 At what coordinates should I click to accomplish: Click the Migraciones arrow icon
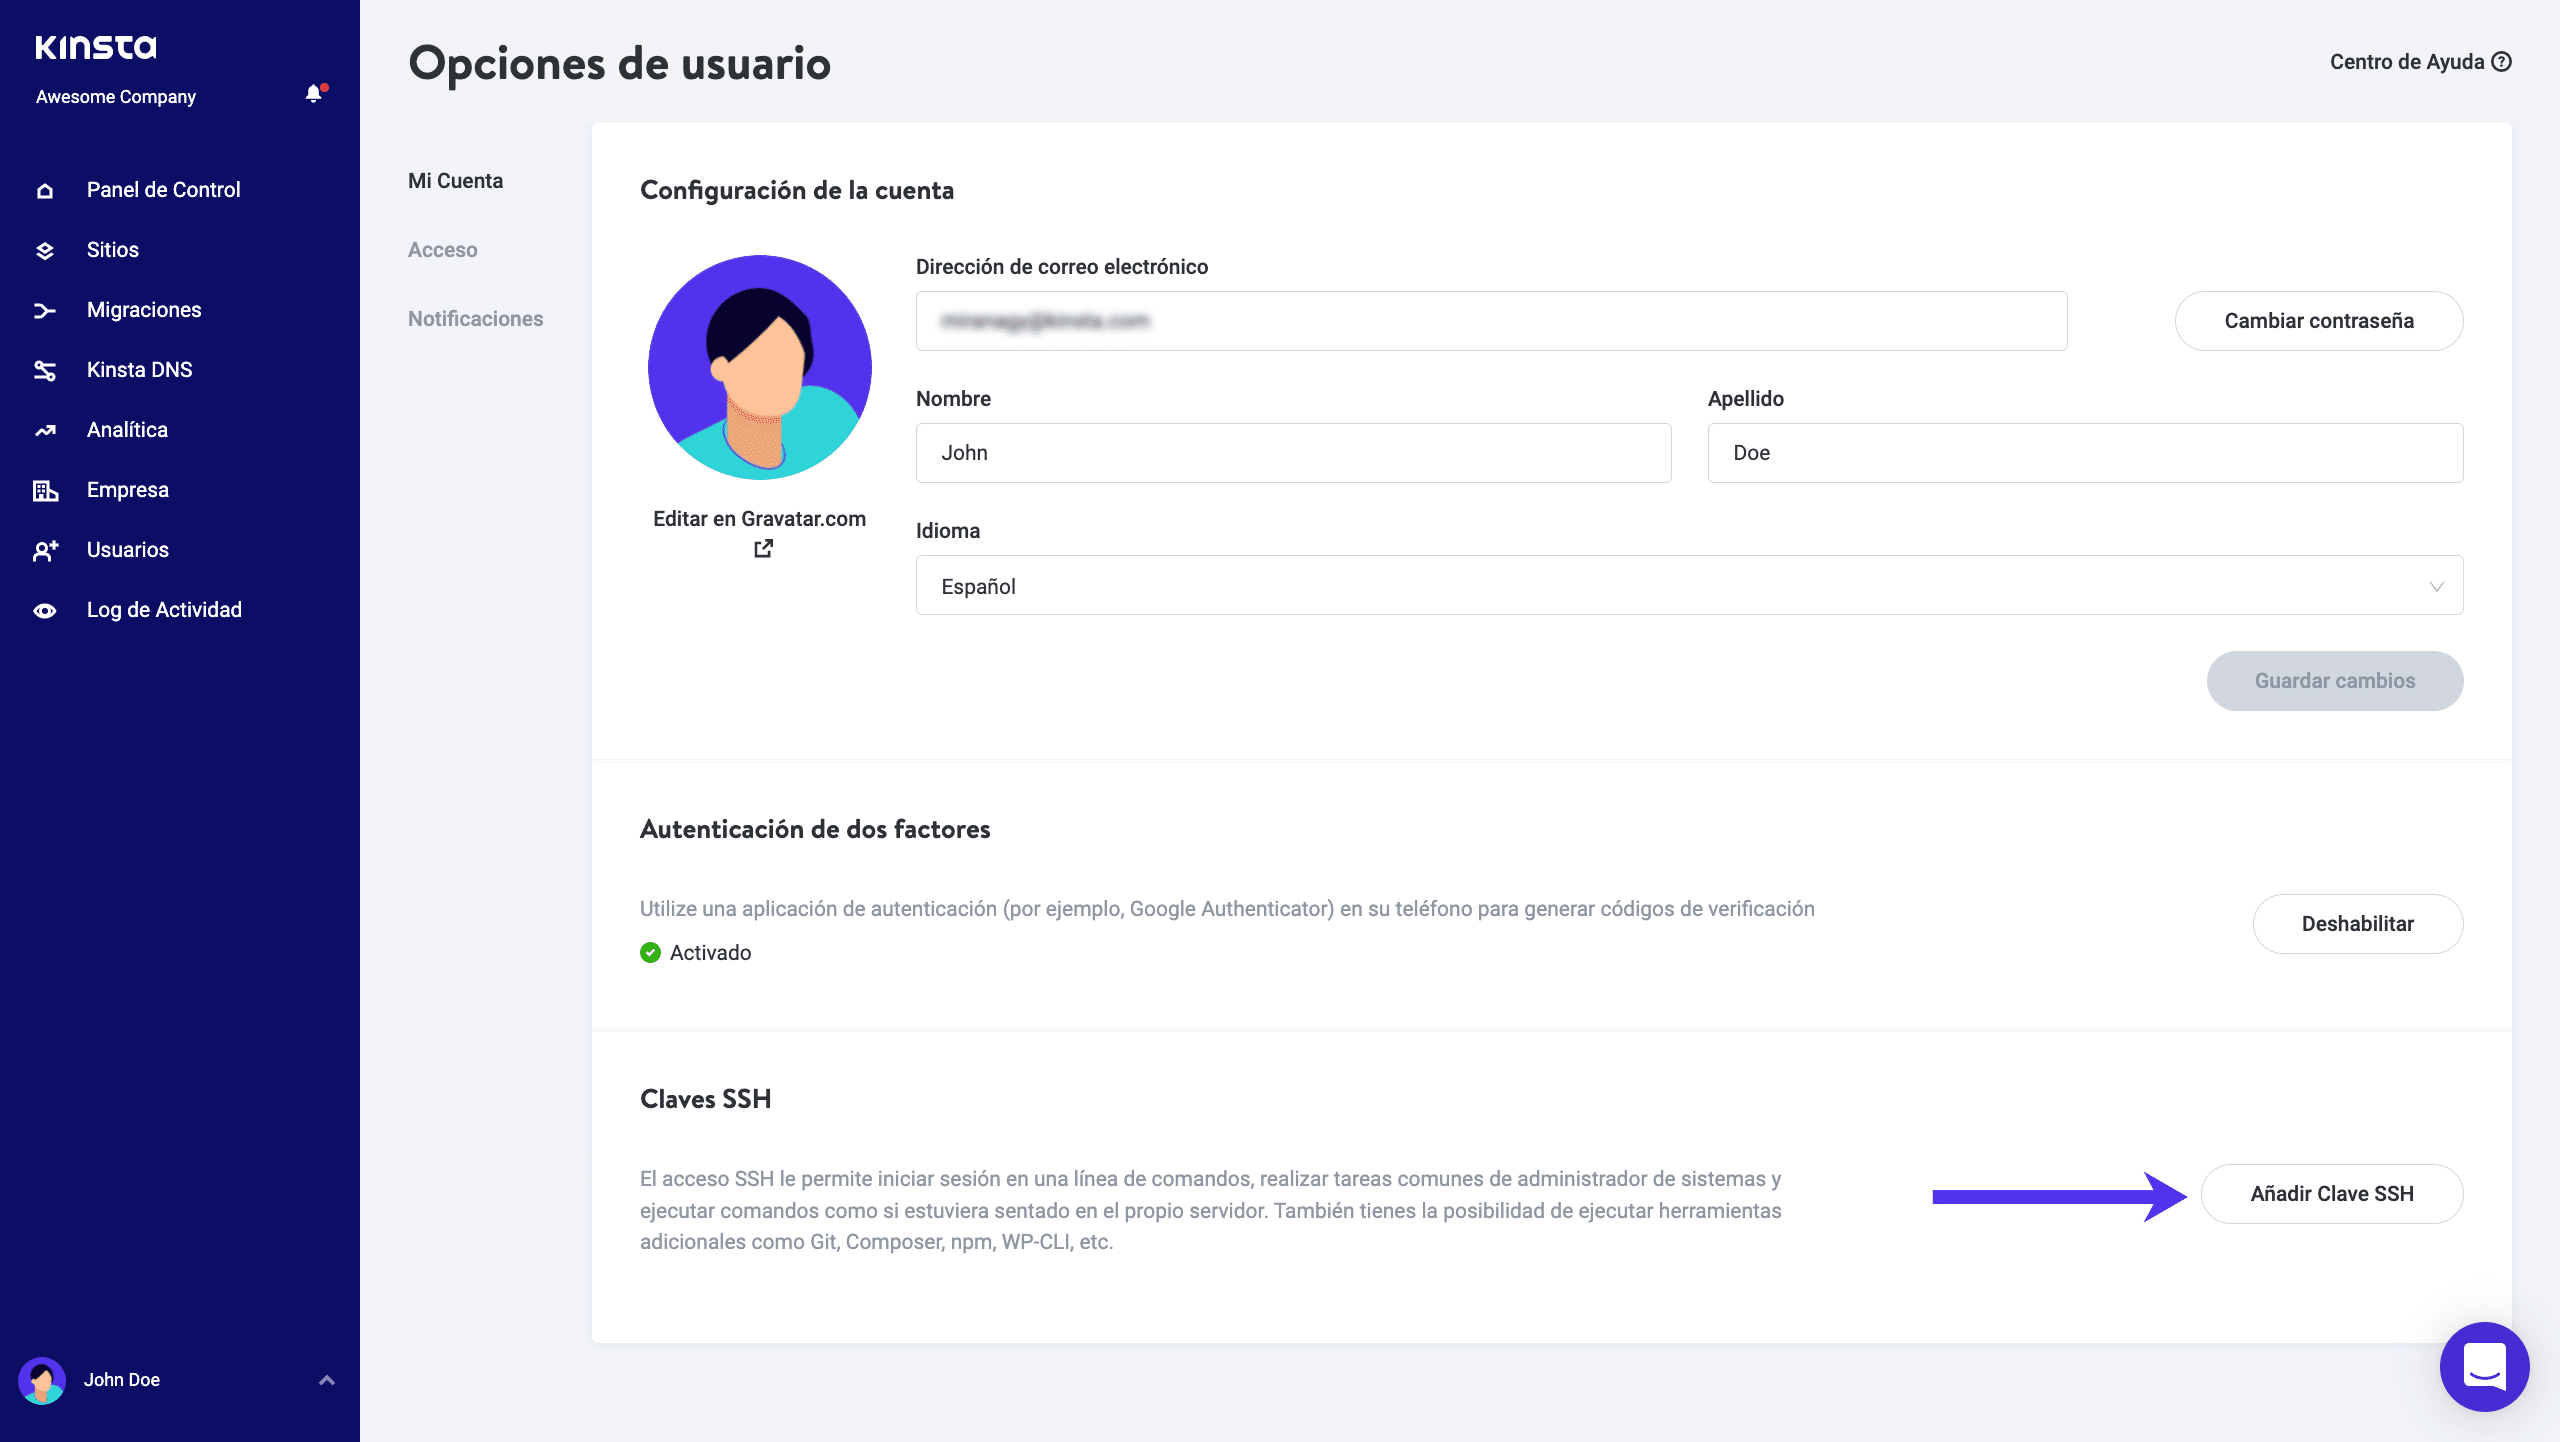pos(45,311)
